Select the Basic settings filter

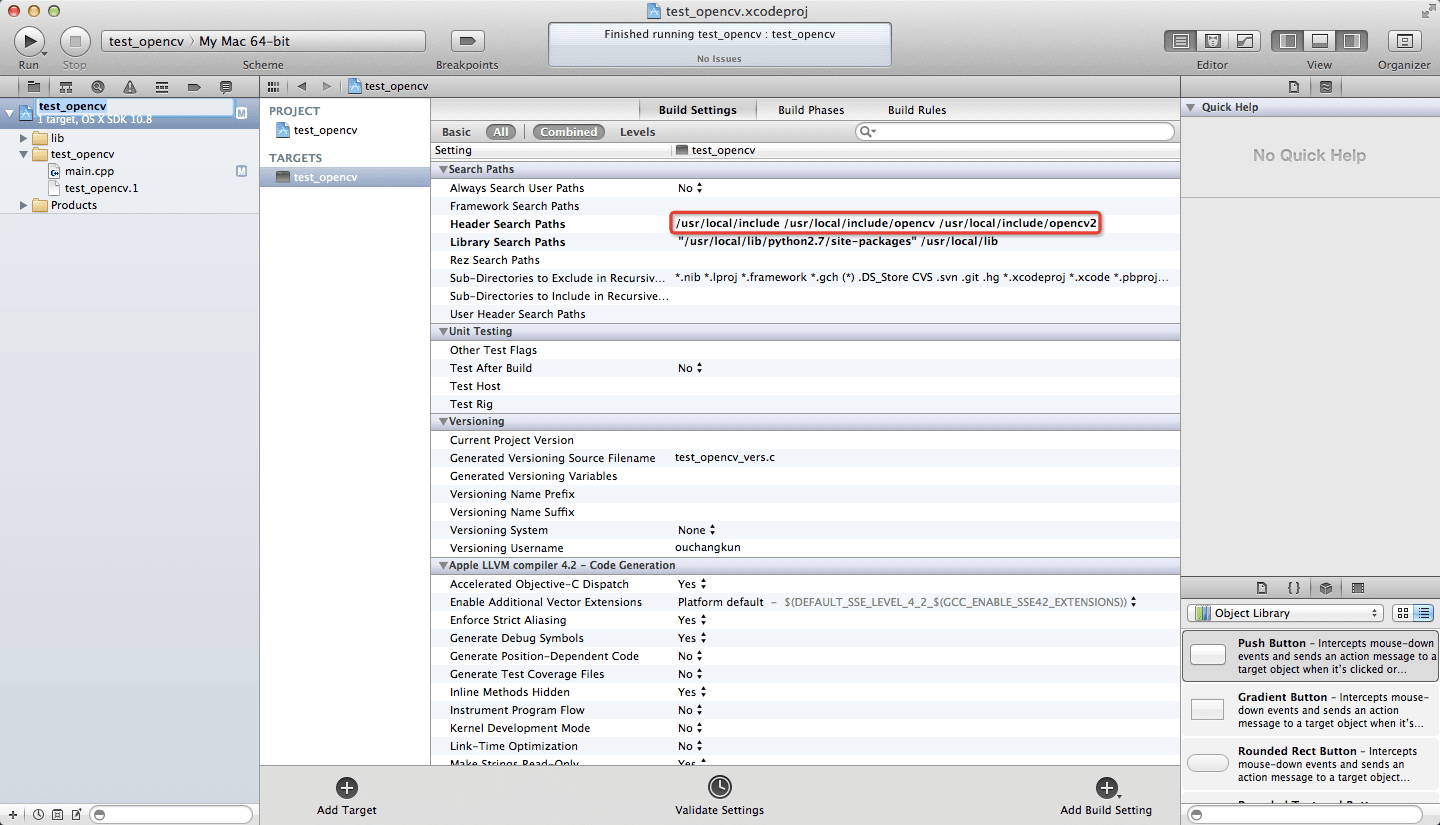456,132
